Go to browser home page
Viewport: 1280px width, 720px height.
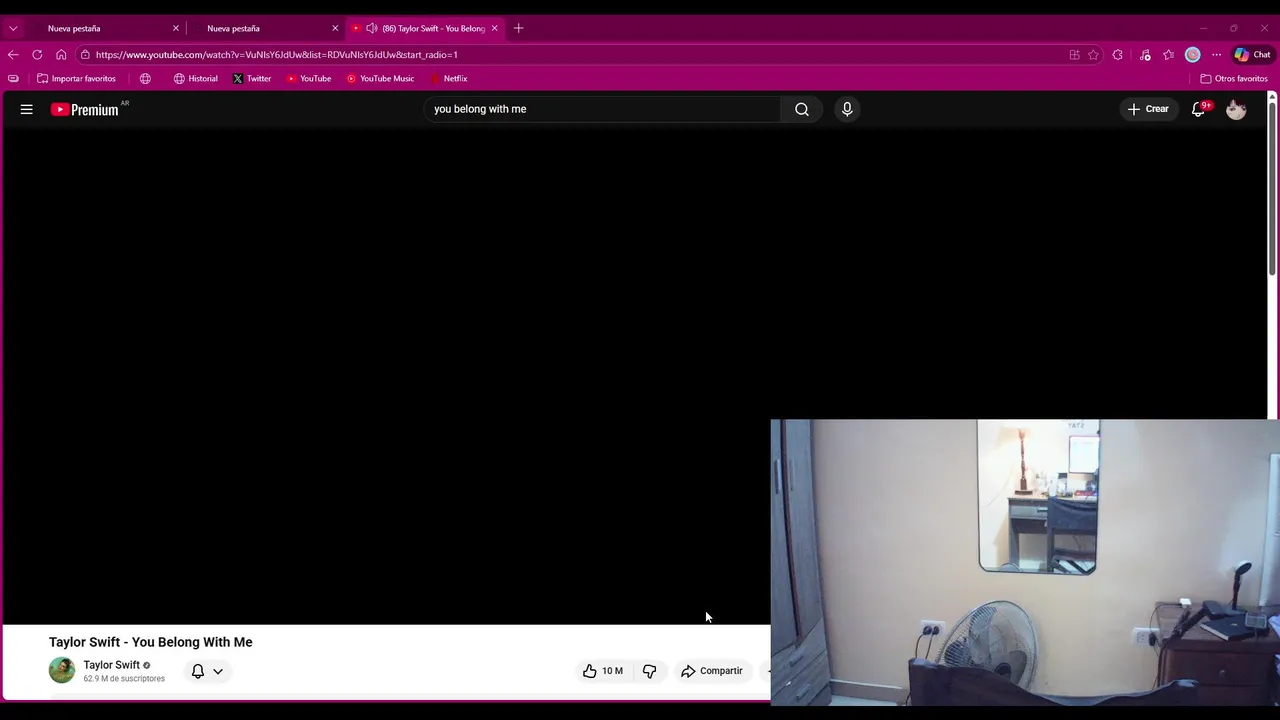click(x=61, y=55)
